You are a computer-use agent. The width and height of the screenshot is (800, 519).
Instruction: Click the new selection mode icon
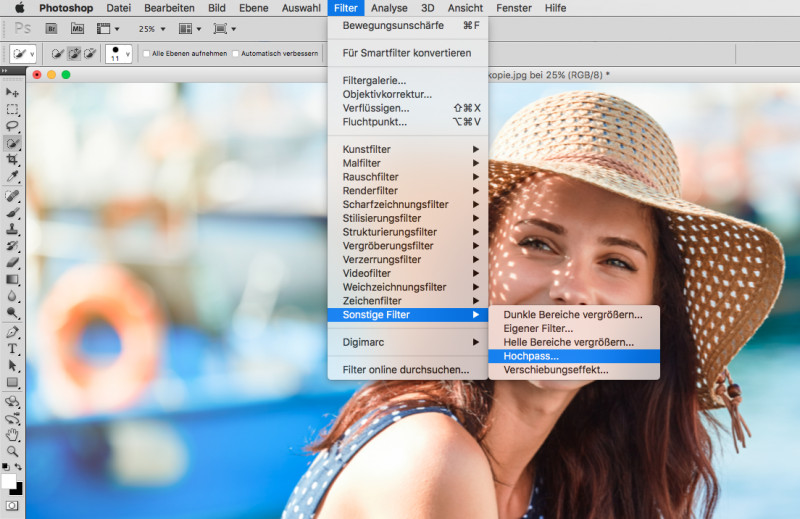coord(57,54)
